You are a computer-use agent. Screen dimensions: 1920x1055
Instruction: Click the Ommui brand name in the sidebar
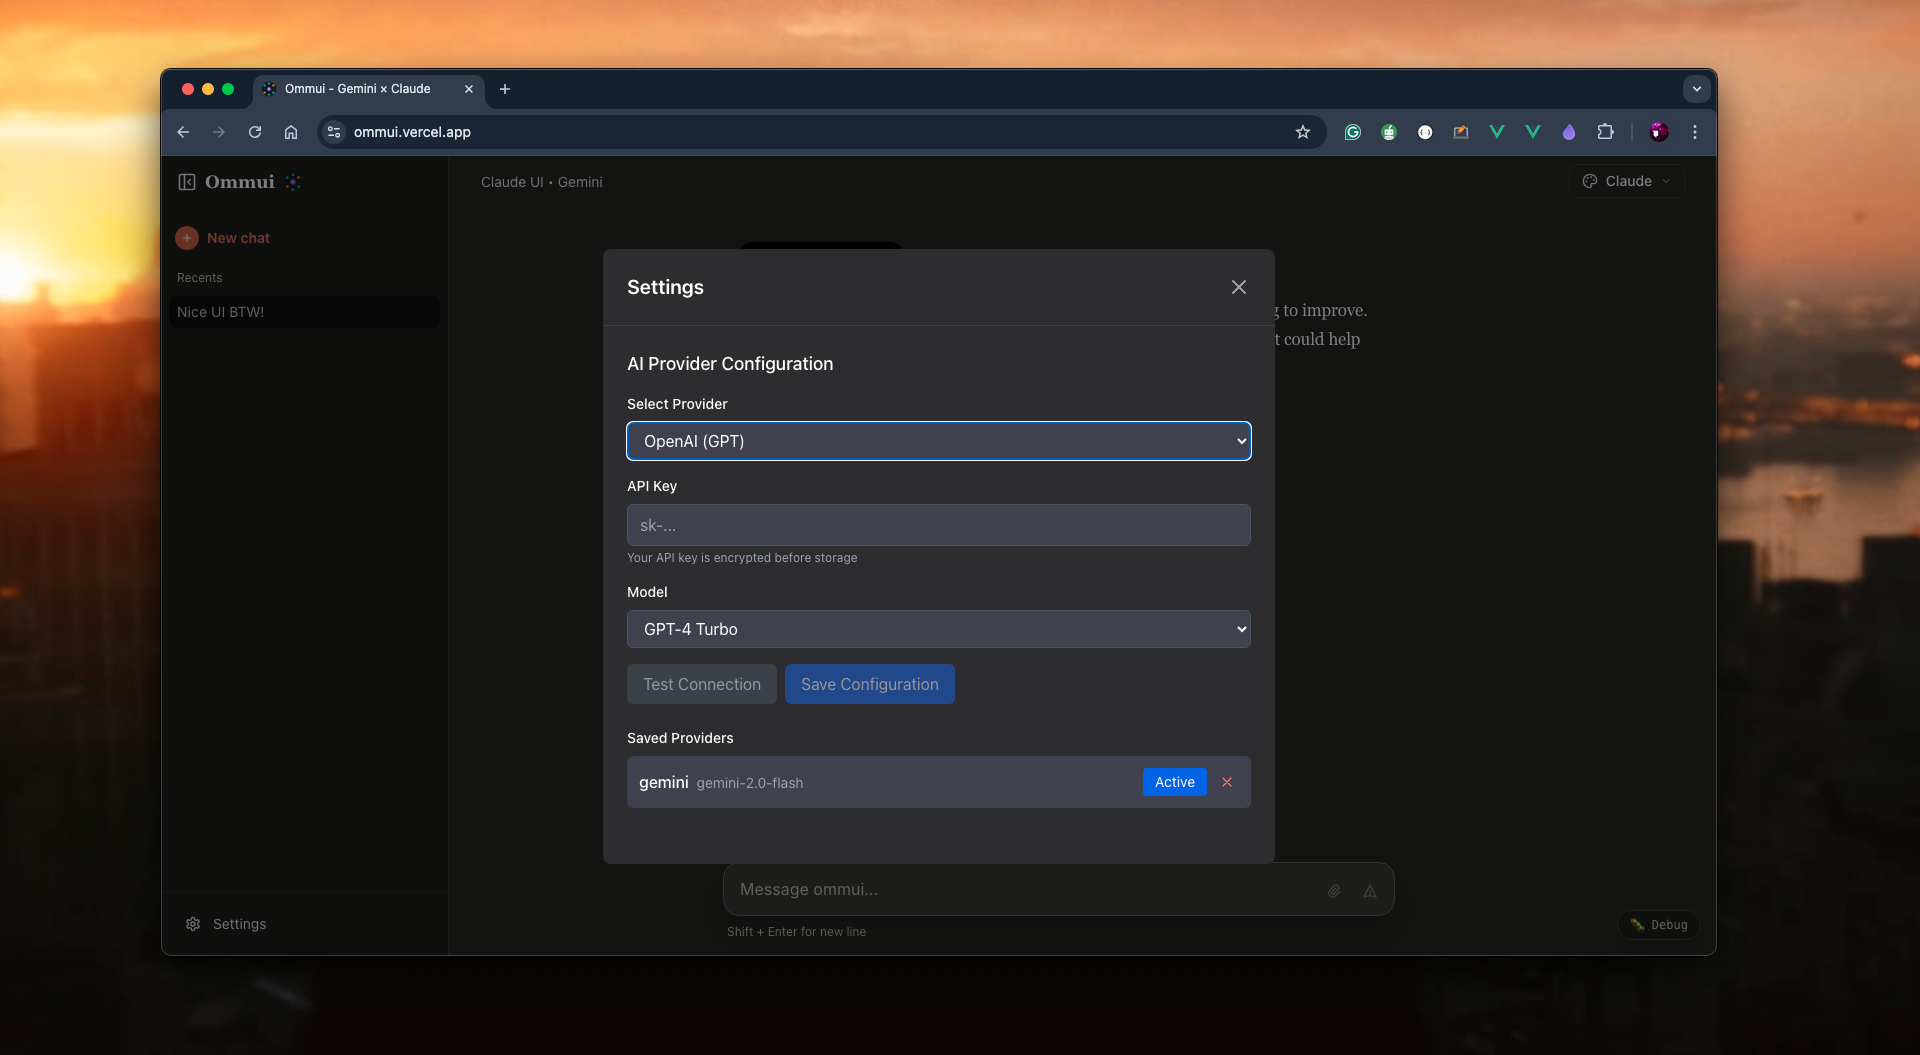tap(239, 182)
